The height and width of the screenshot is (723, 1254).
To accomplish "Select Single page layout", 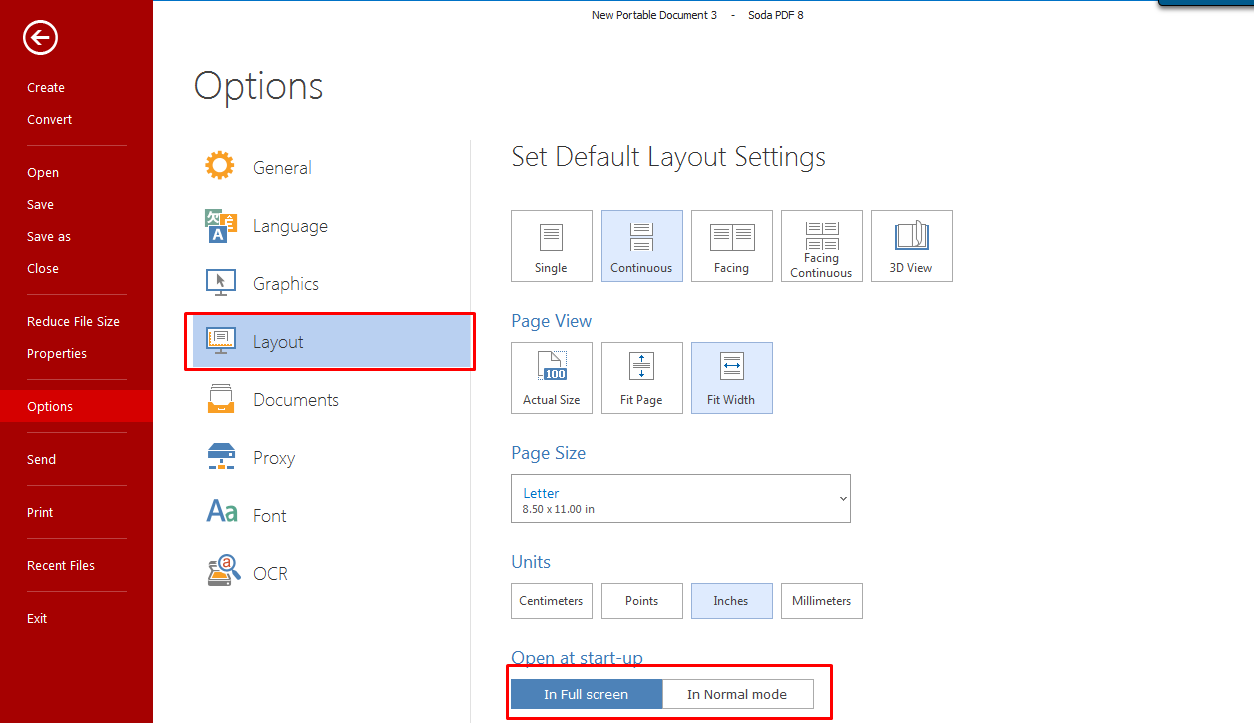I will [x=552, y=246].
